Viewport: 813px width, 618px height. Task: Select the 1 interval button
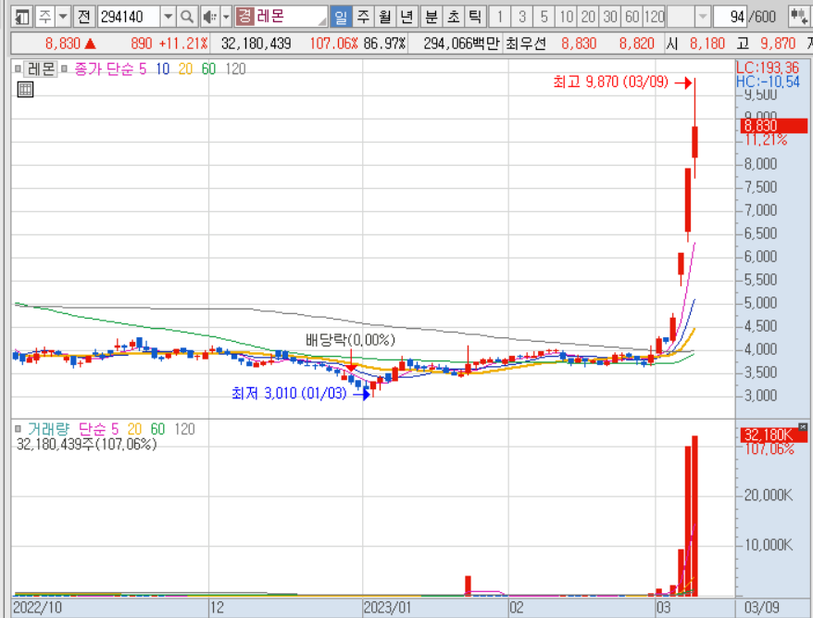tap(500, 17)
